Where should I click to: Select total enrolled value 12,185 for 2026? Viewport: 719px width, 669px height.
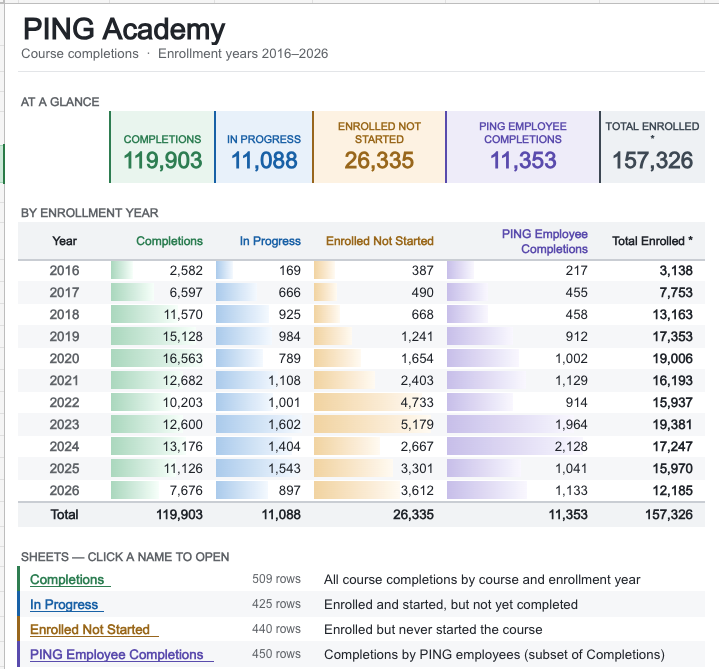tap(672, 491)
